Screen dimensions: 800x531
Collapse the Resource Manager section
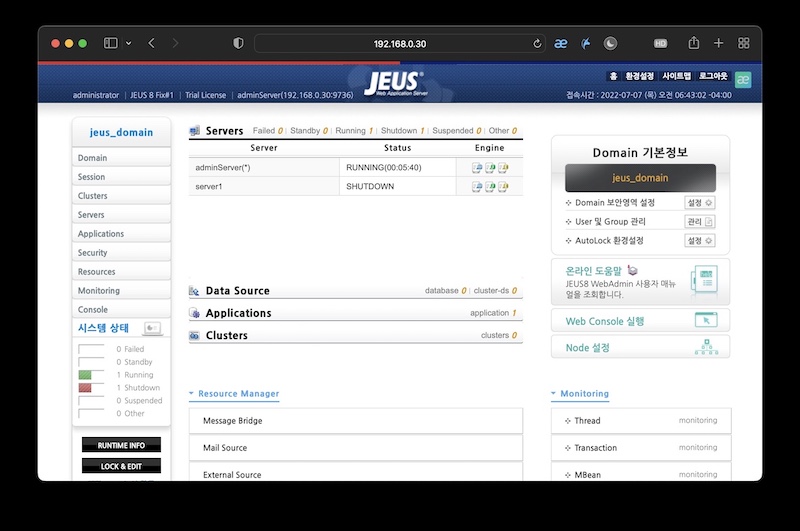(x=191, y=394)
